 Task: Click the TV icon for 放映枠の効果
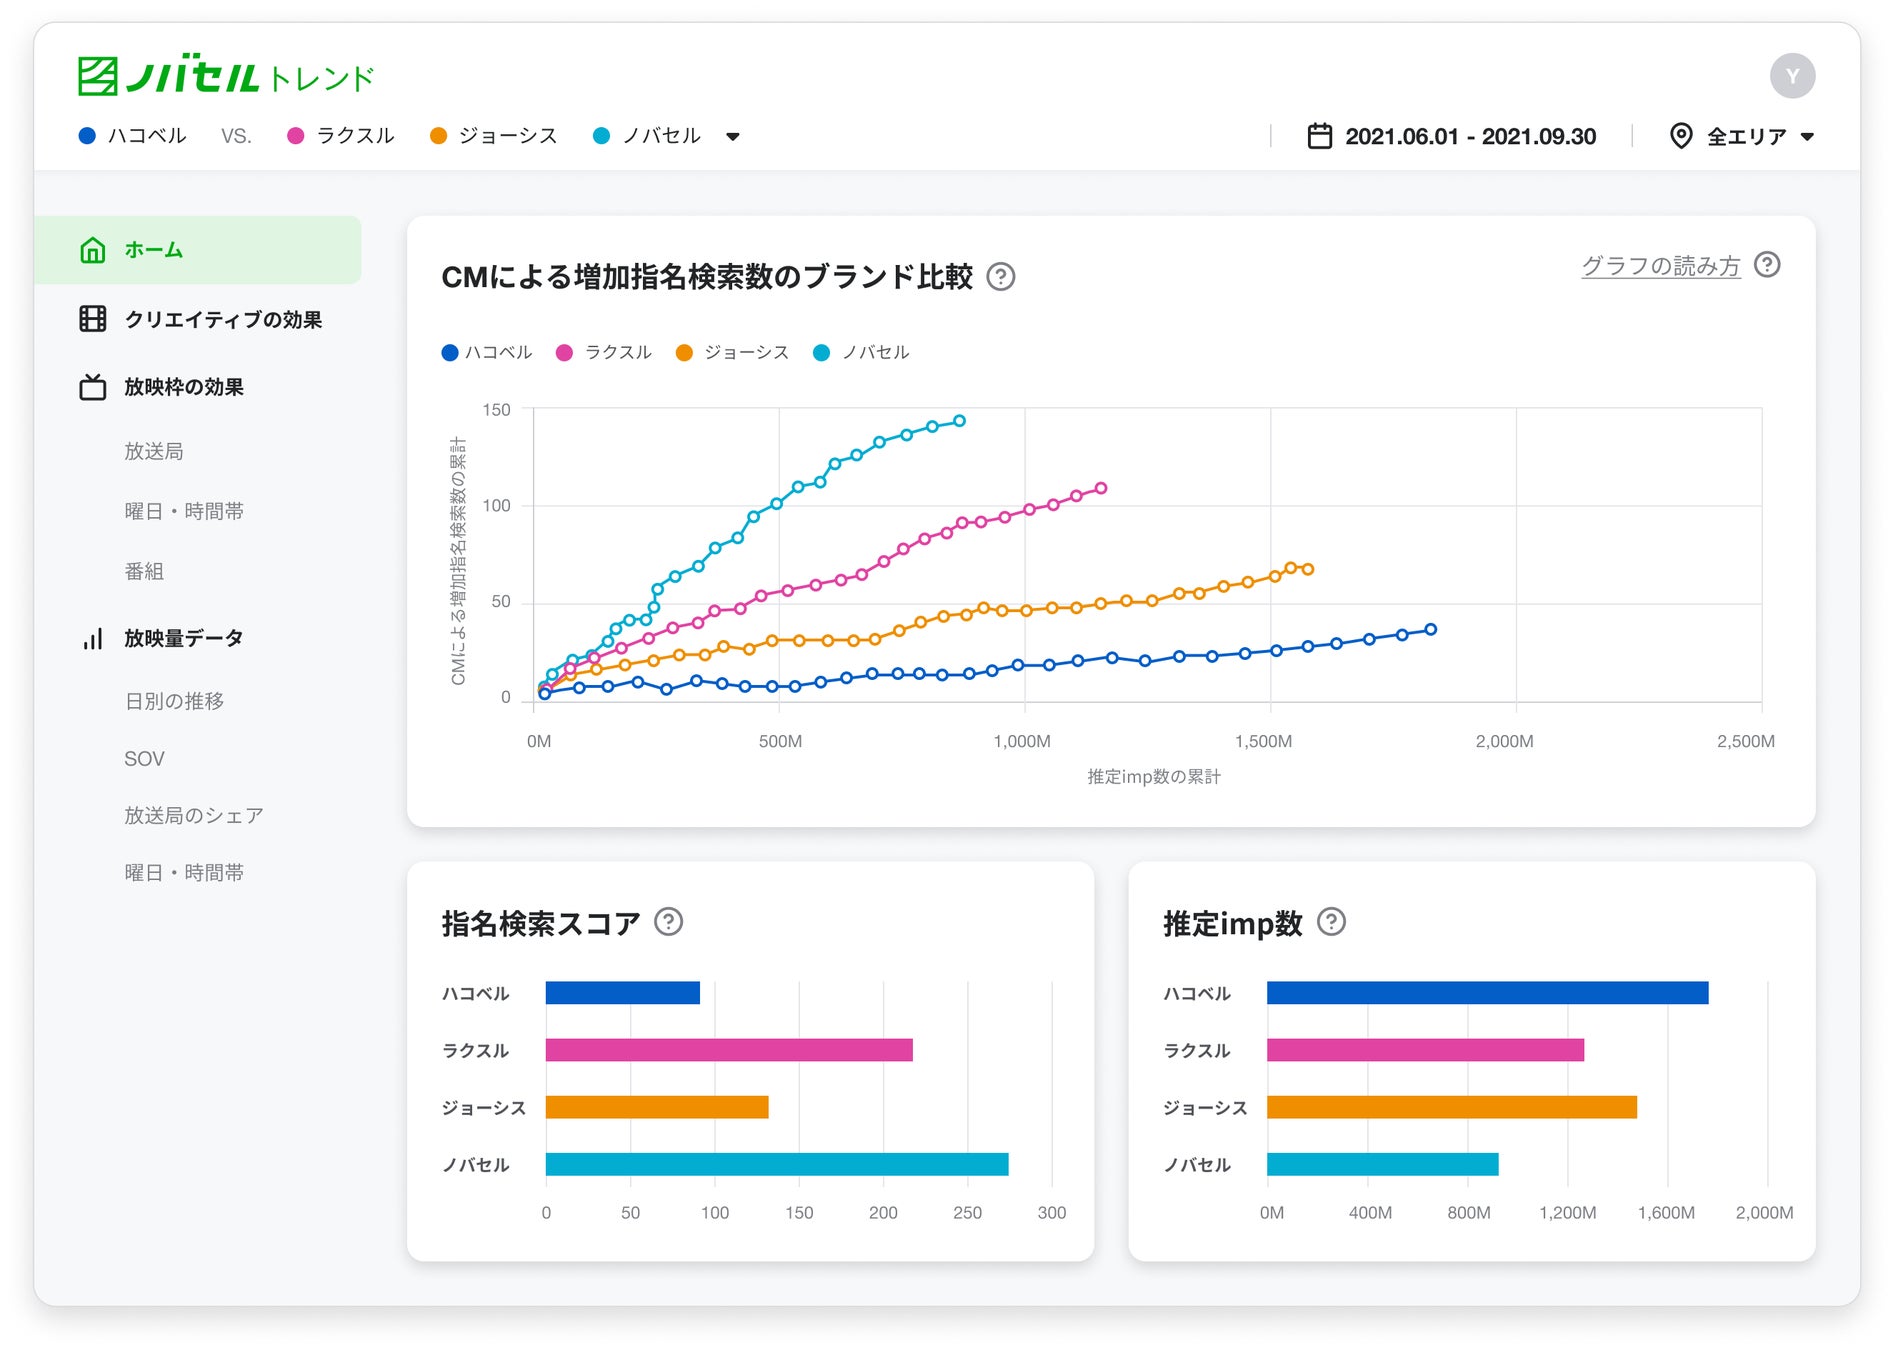(x=93, y=387)
